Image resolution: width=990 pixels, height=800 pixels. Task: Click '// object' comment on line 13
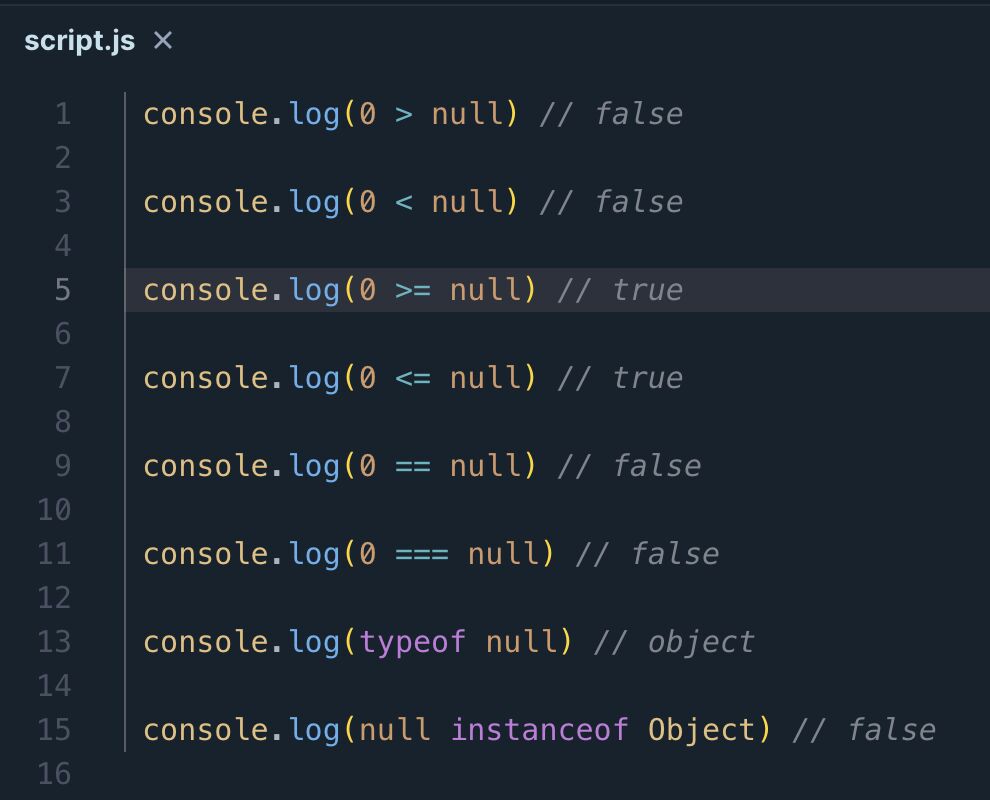click(674, 642)
